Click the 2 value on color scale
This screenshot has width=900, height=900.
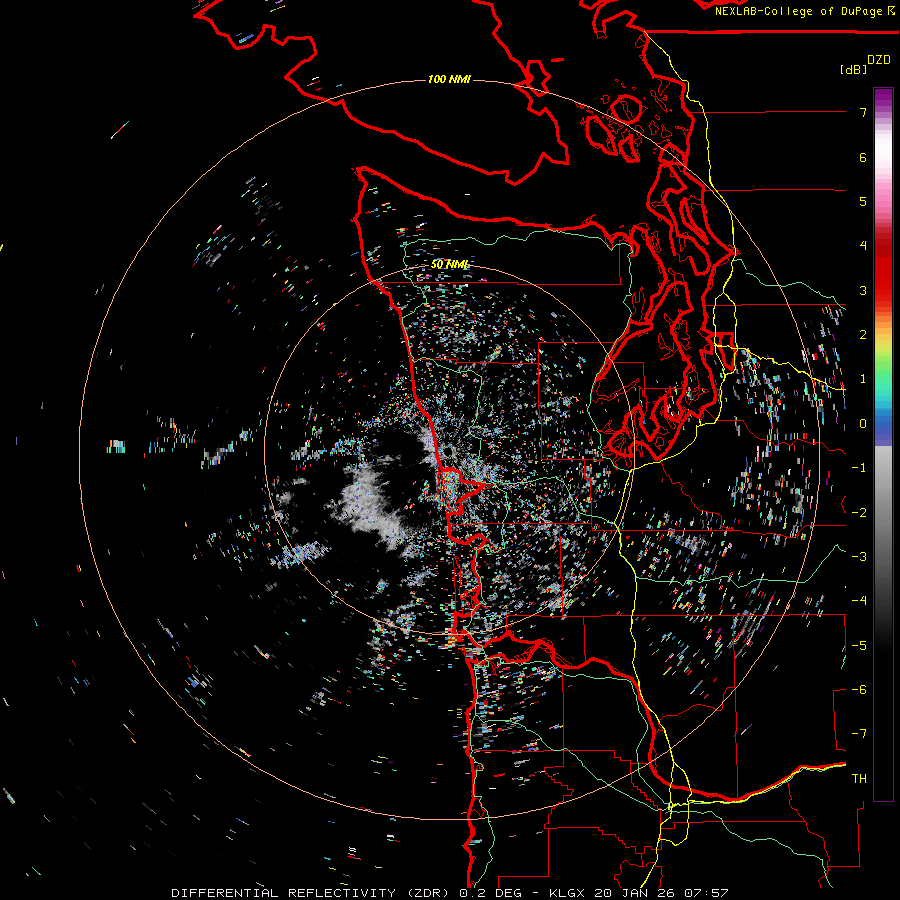863,335
